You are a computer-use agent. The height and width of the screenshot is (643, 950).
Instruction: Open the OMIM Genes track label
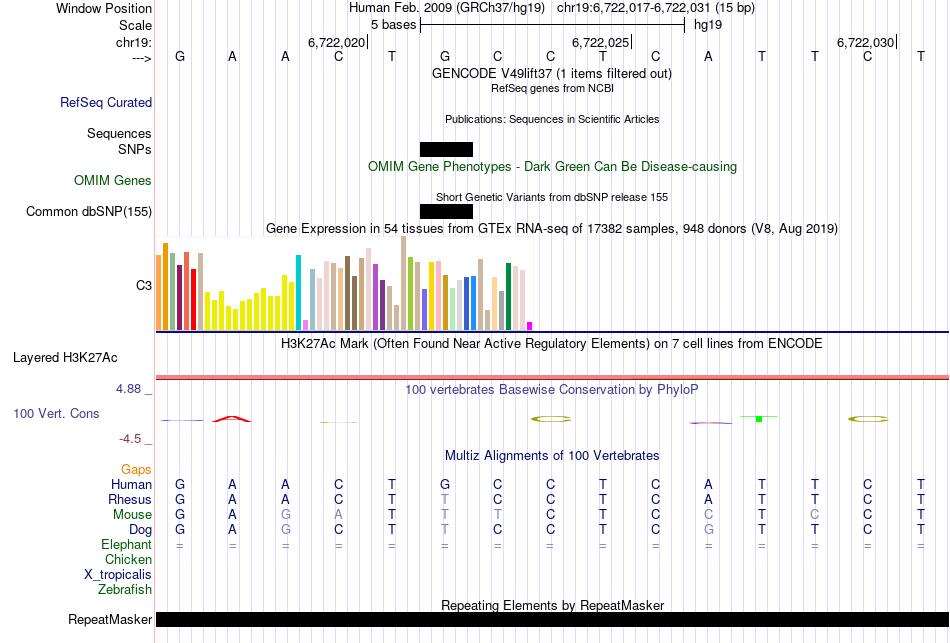112,181
